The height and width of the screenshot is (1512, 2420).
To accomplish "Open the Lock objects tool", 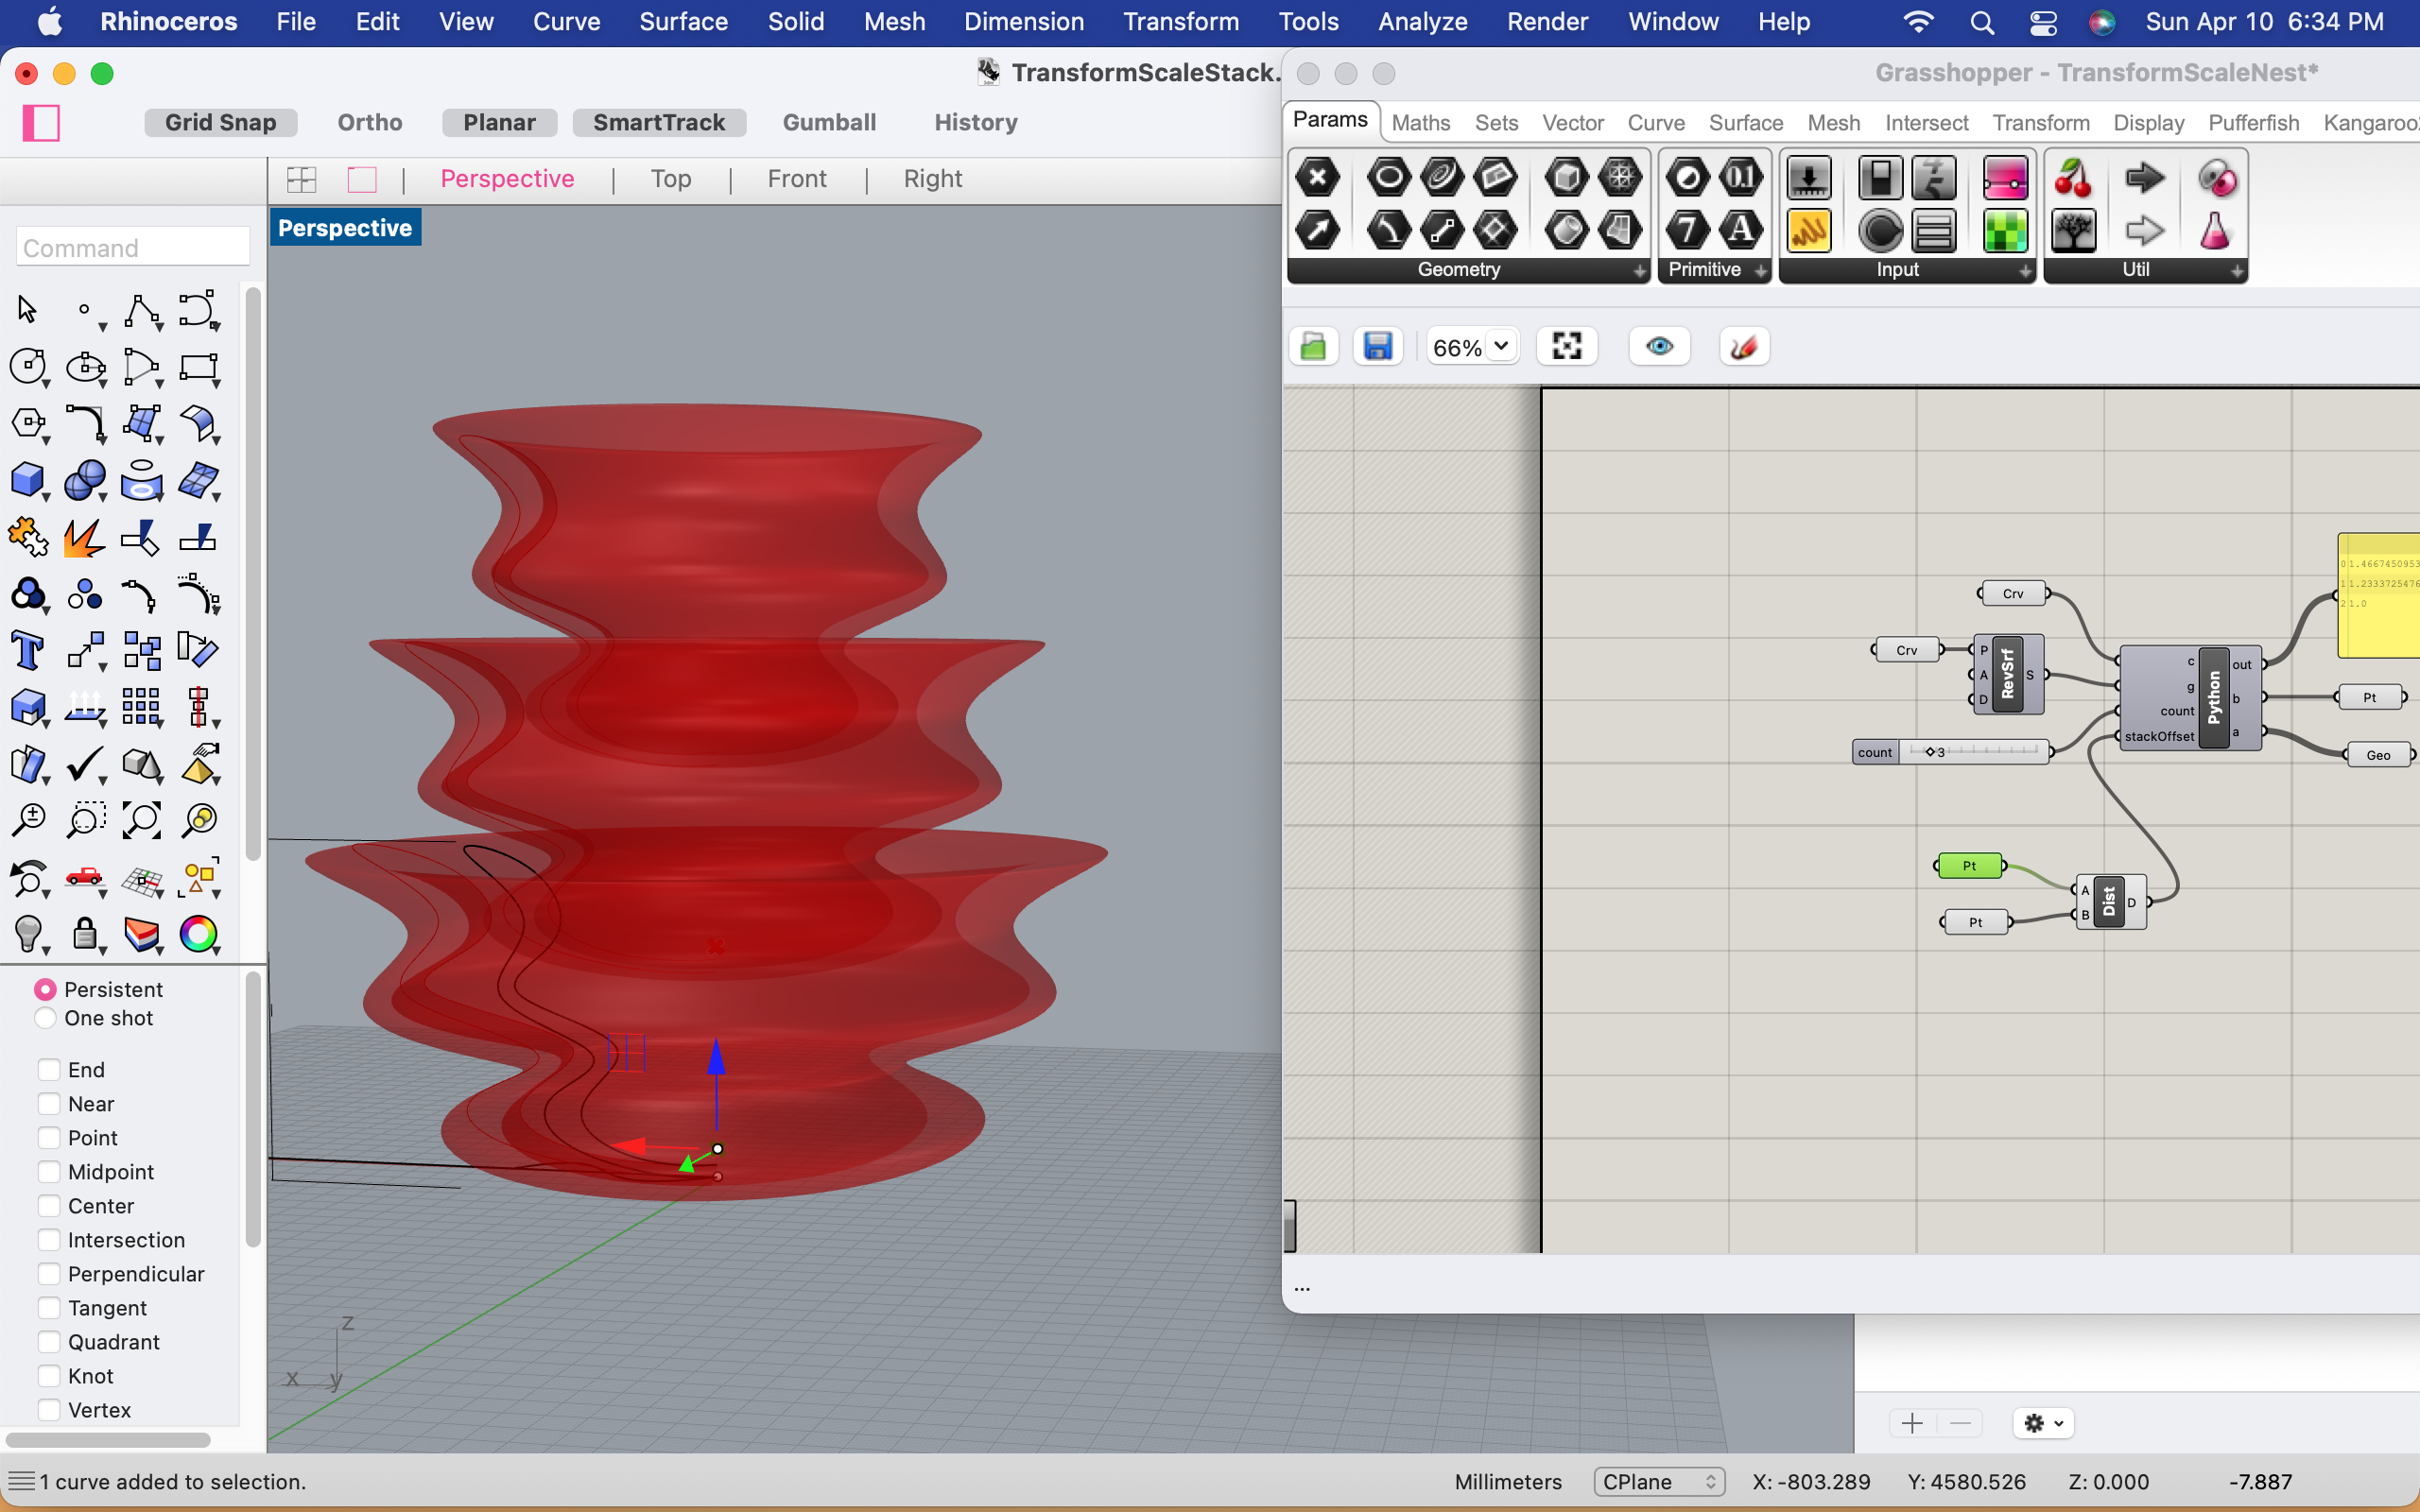I will [x=85, y=934].
